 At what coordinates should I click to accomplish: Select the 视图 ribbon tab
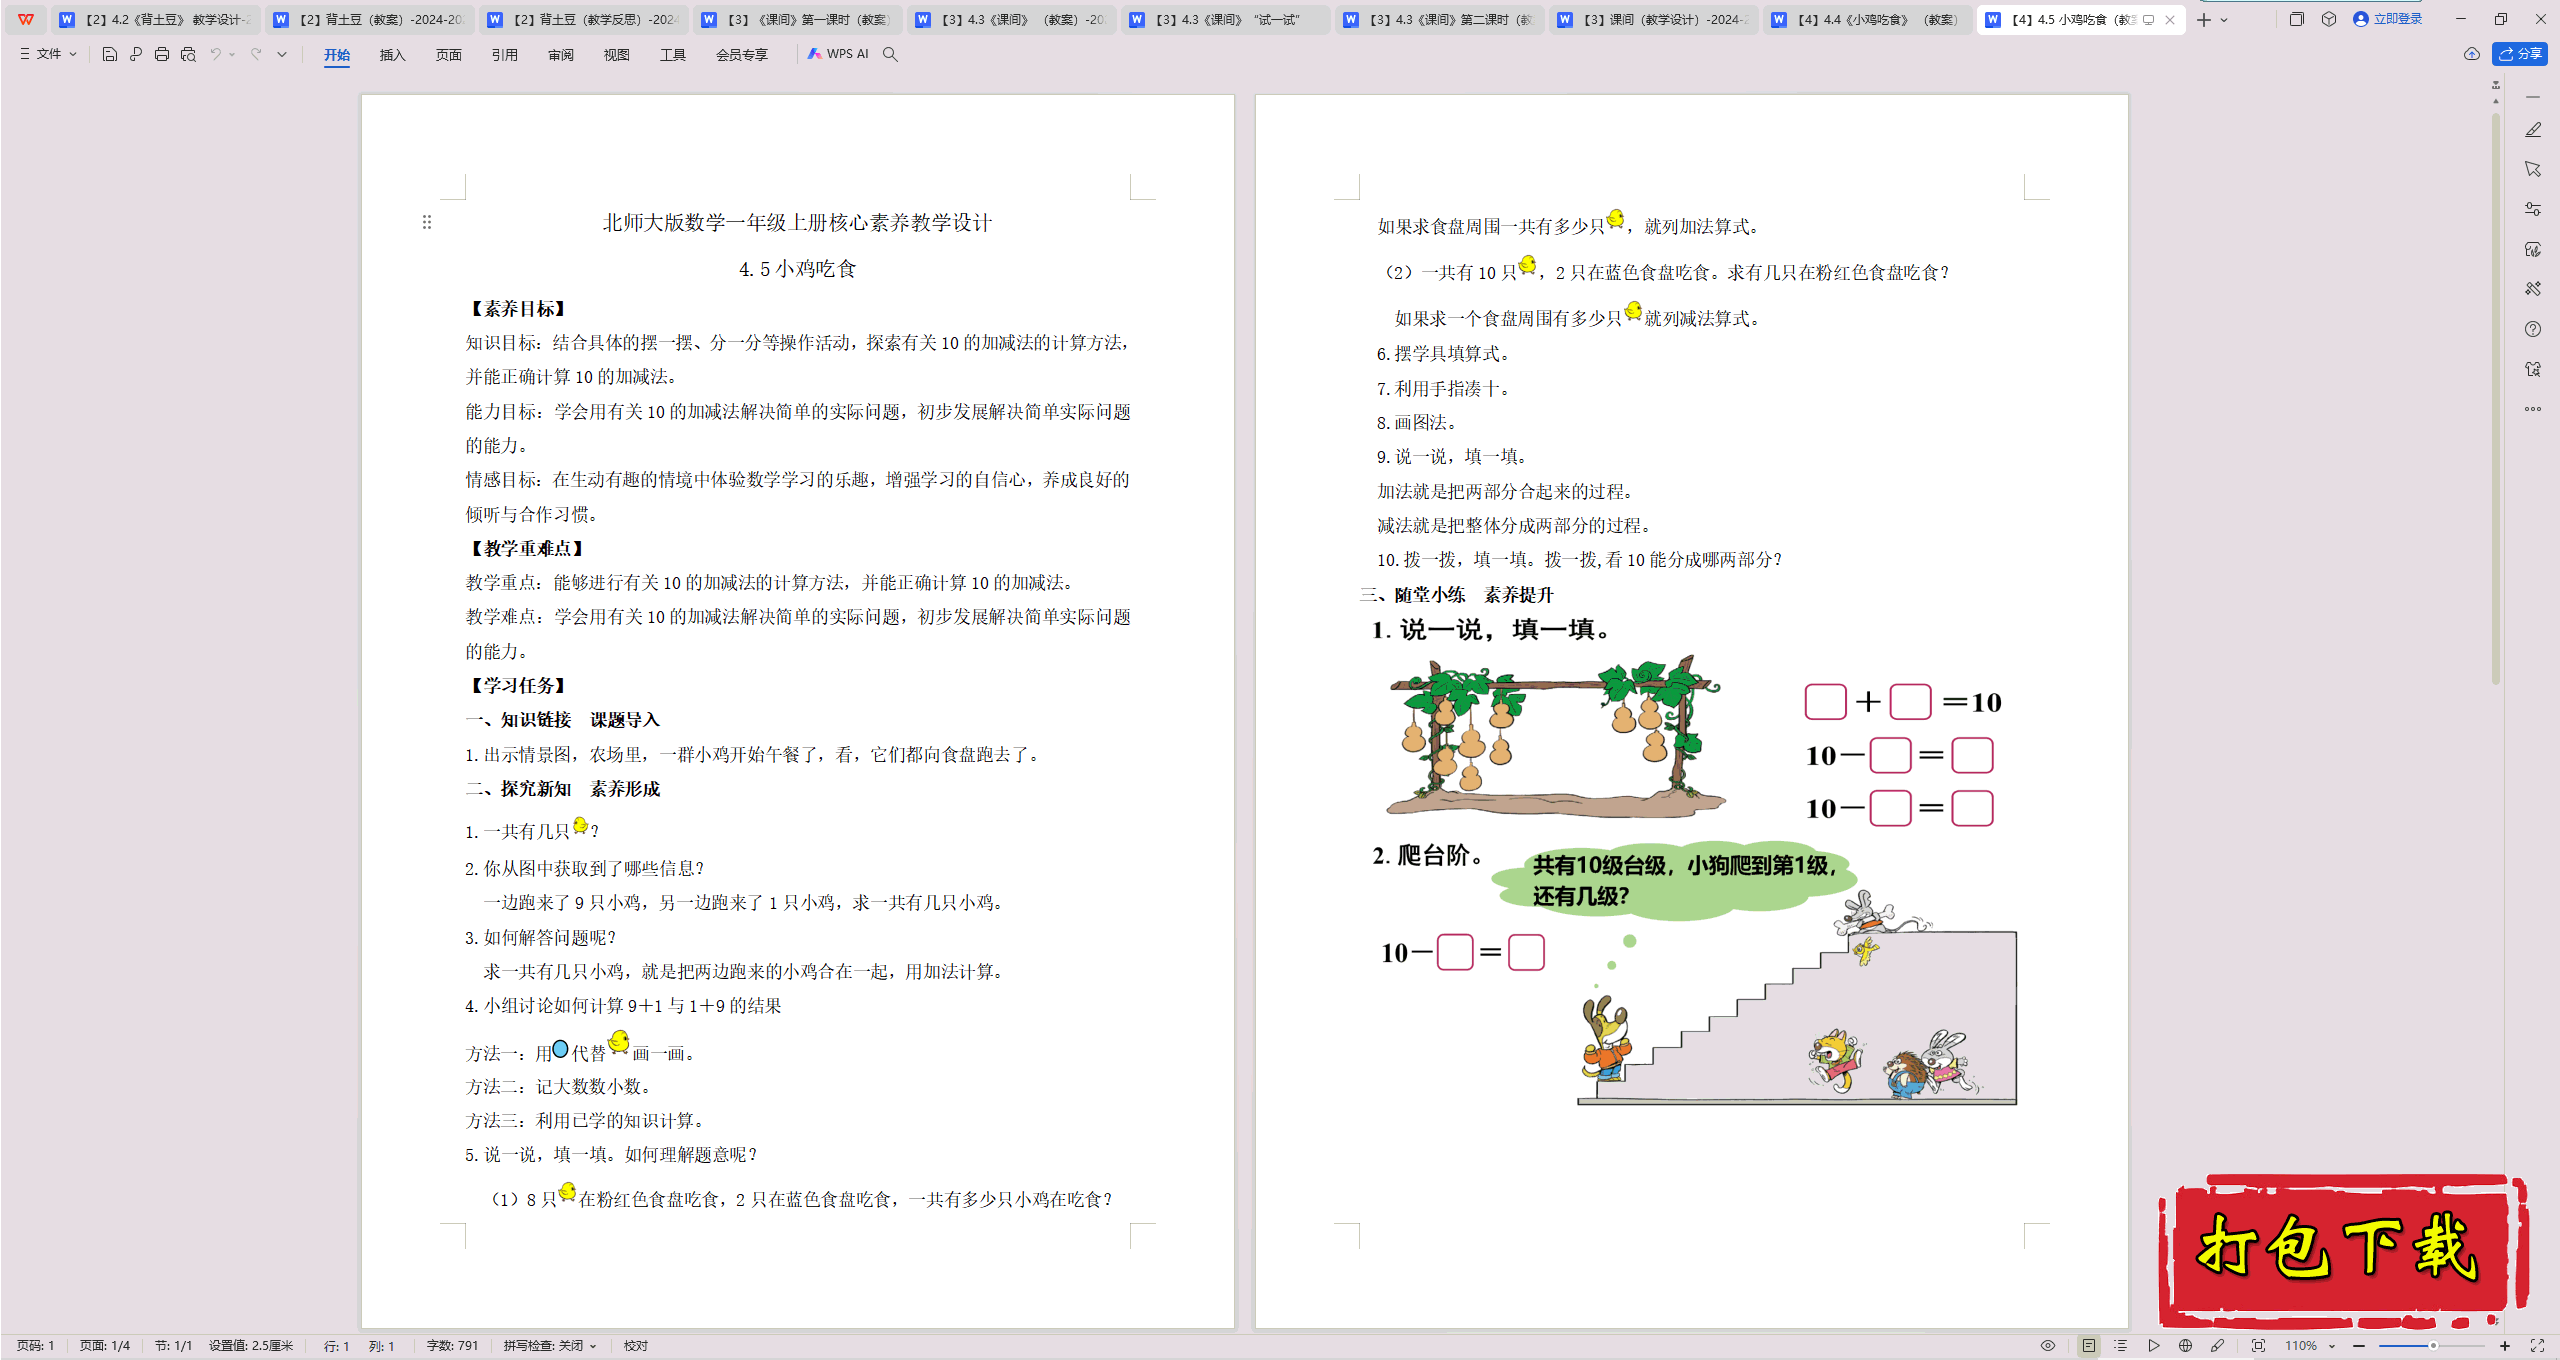(x=617, y=55)
